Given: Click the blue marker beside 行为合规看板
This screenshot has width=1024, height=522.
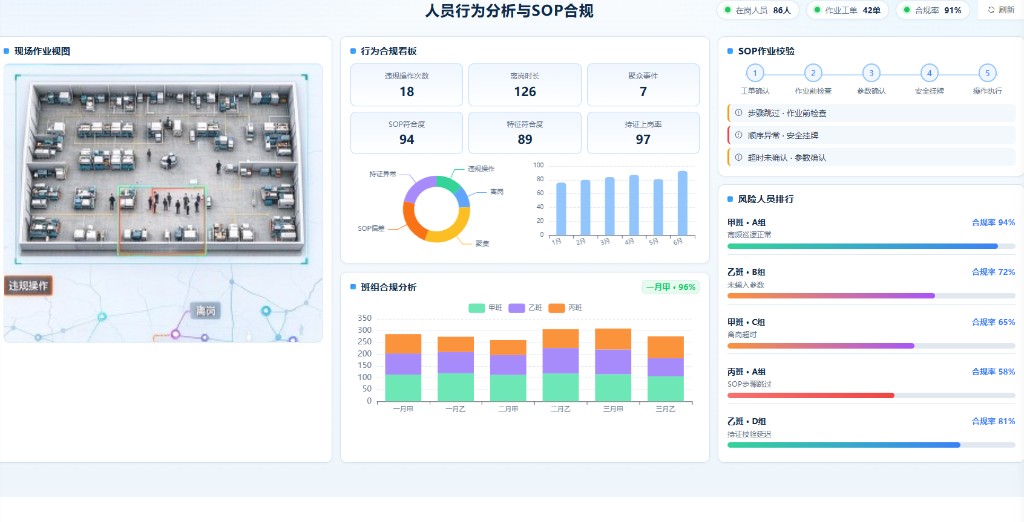Looking at the screenshot, I should pos(353,51).
